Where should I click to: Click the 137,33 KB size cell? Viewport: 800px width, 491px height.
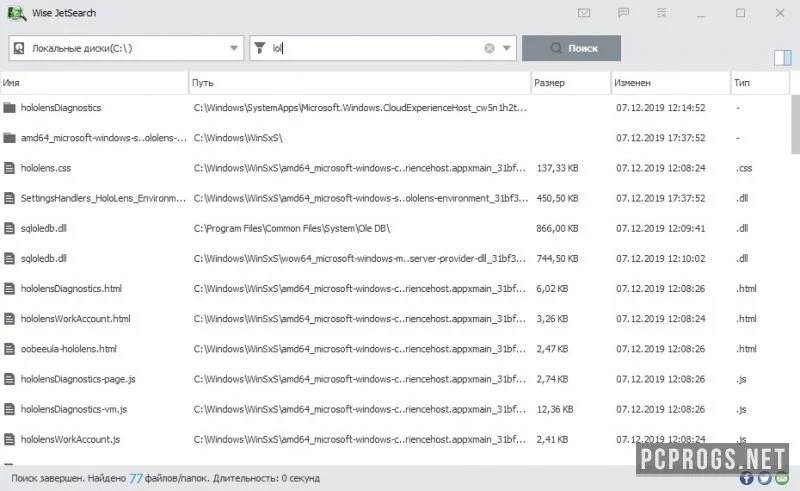coord(557,168)
